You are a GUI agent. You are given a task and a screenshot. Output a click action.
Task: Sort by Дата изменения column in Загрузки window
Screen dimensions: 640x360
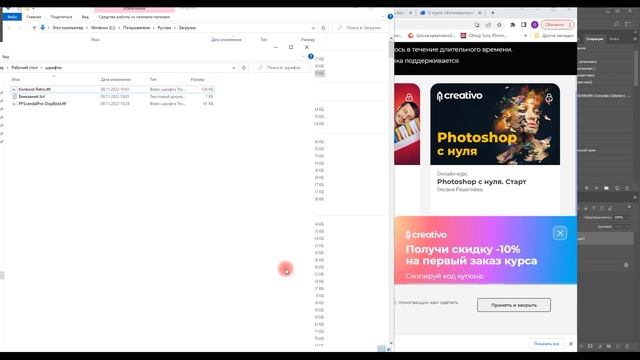coord(226,40)
